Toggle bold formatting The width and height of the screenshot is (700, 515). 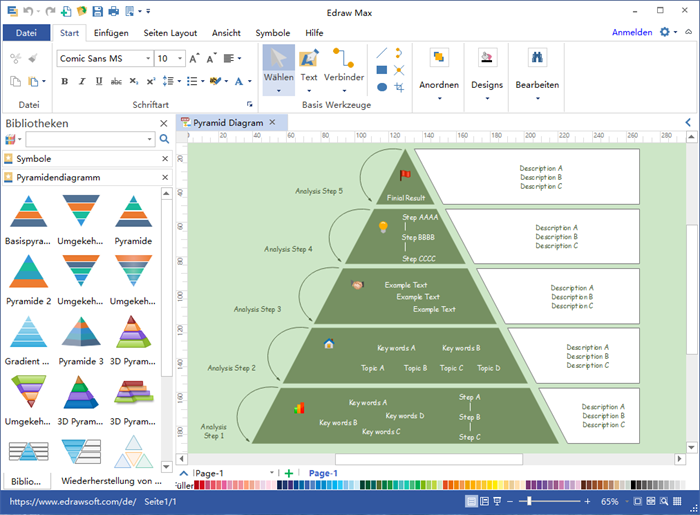click(x=65, y=81)
